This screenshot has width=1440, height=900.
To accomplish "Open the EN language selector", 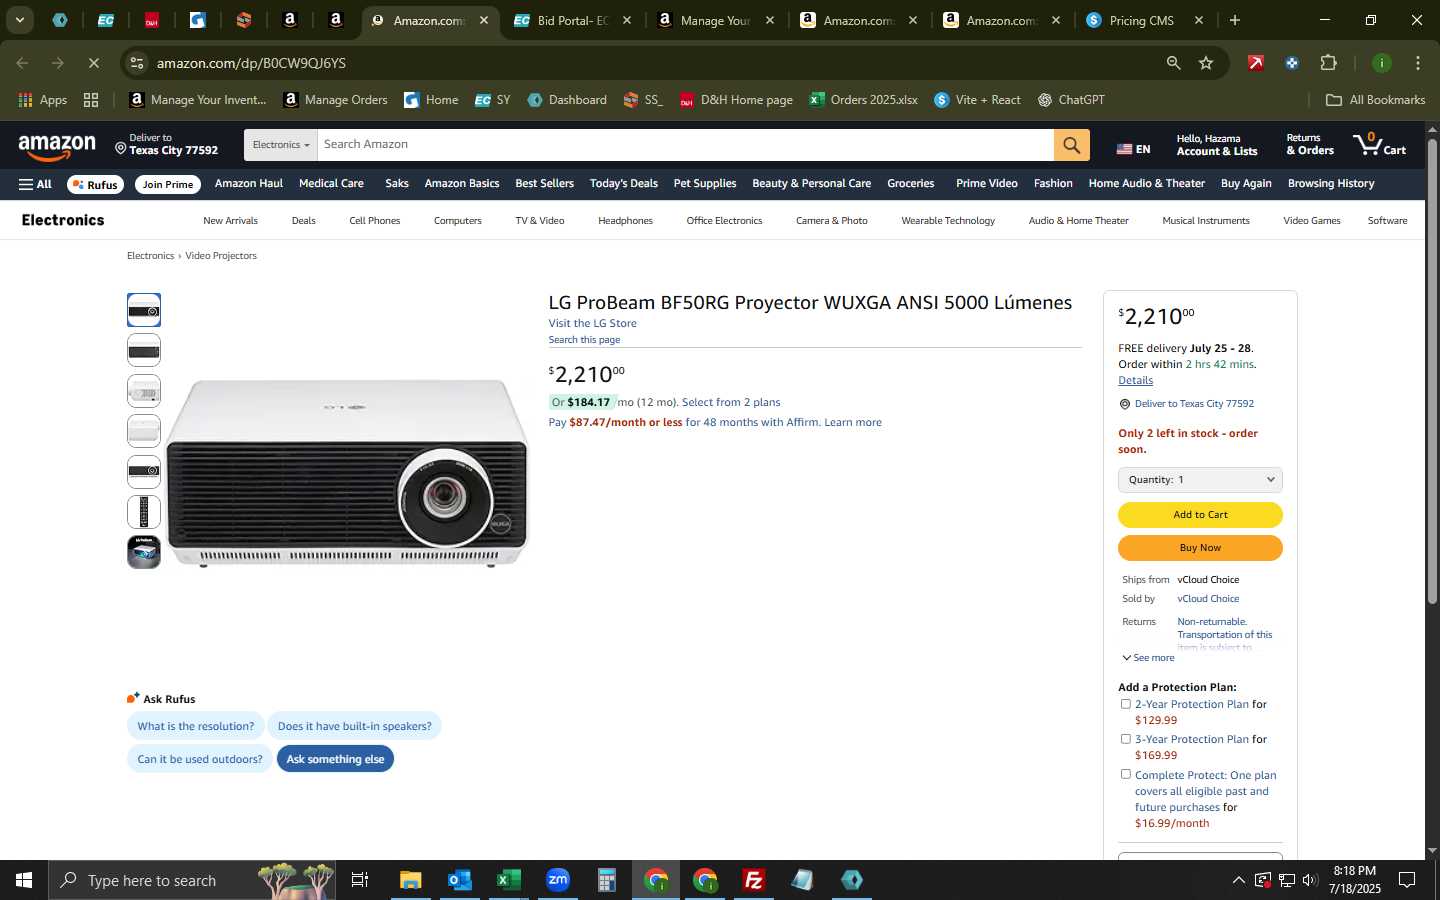I will 1133,149.
